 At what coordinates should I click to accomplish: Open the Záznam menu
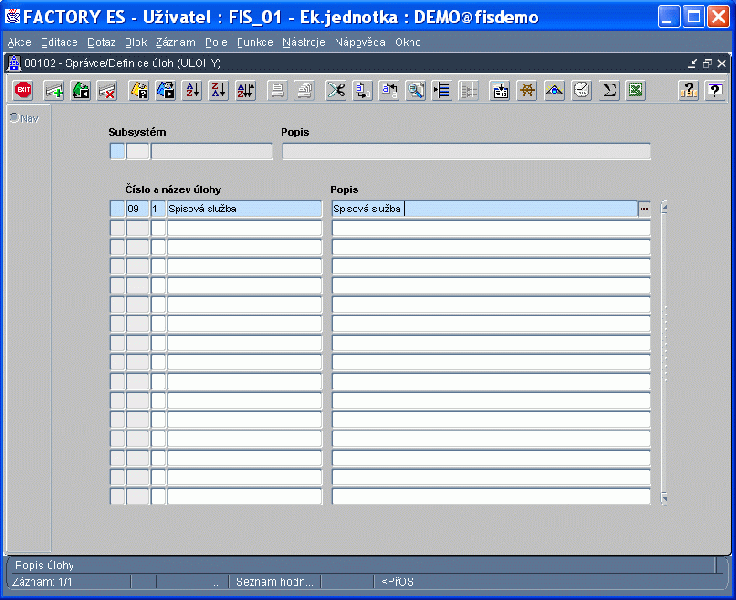[x=176, y=42]
